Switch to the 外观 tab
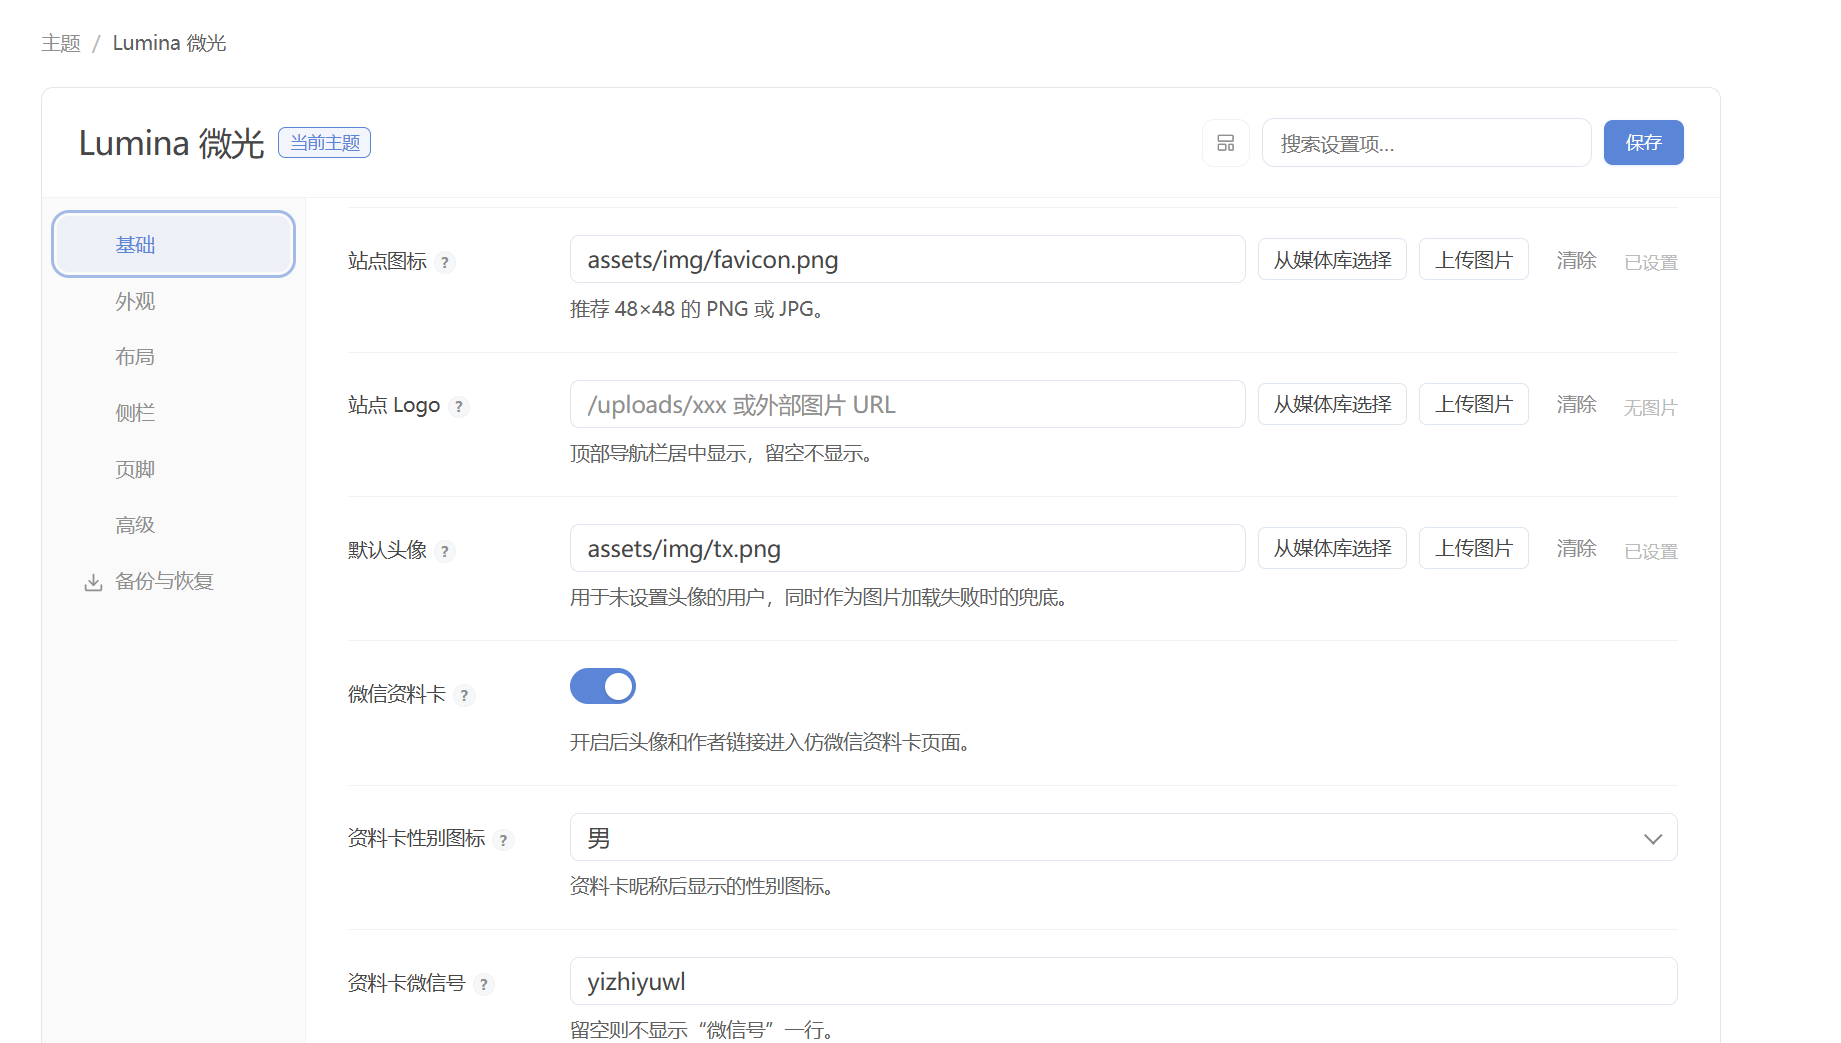The image size is (1841, 1043). [173, 301]
